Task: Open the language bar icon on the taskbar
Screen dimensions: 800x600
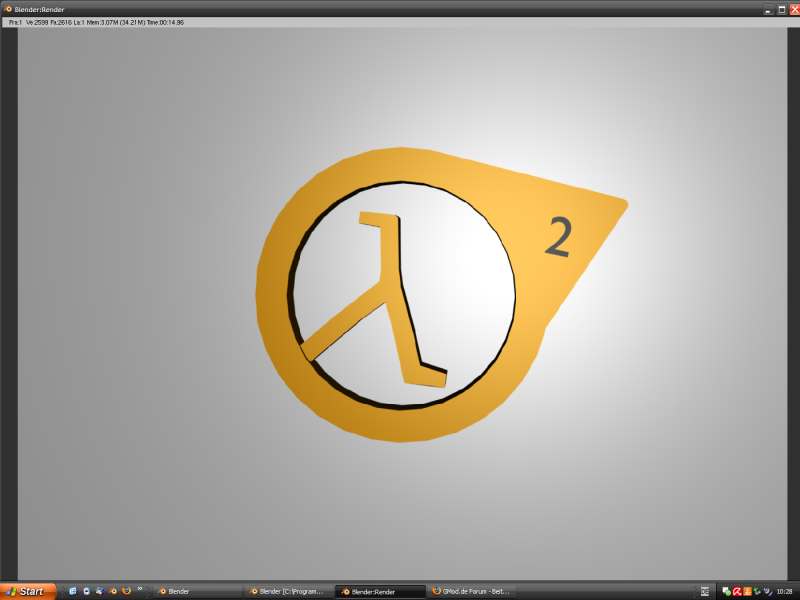Action: pos(704,591)
